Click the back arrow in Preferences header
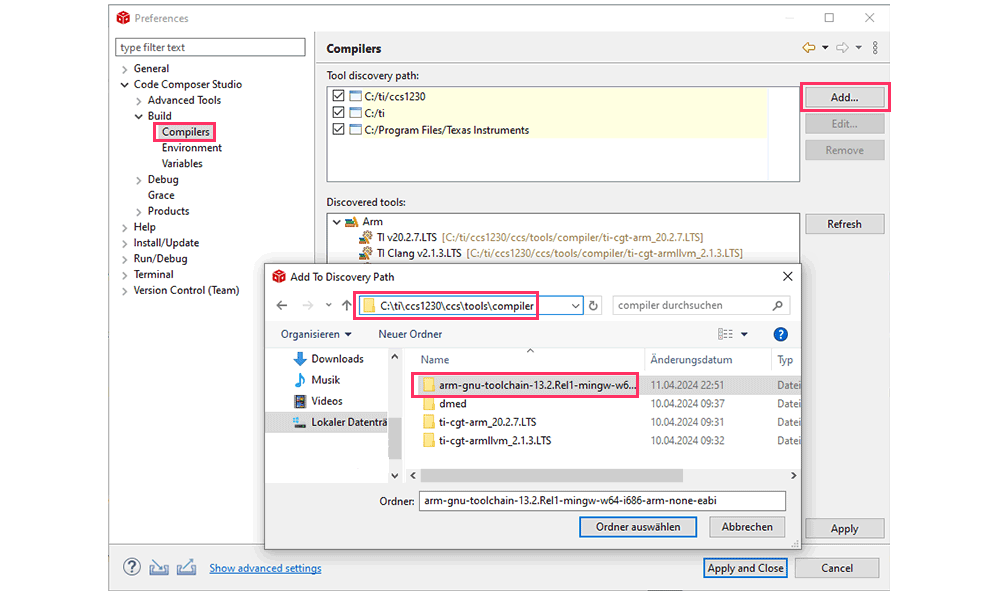The height and width of the screenshot is (600, 1000). pos(808,48)
